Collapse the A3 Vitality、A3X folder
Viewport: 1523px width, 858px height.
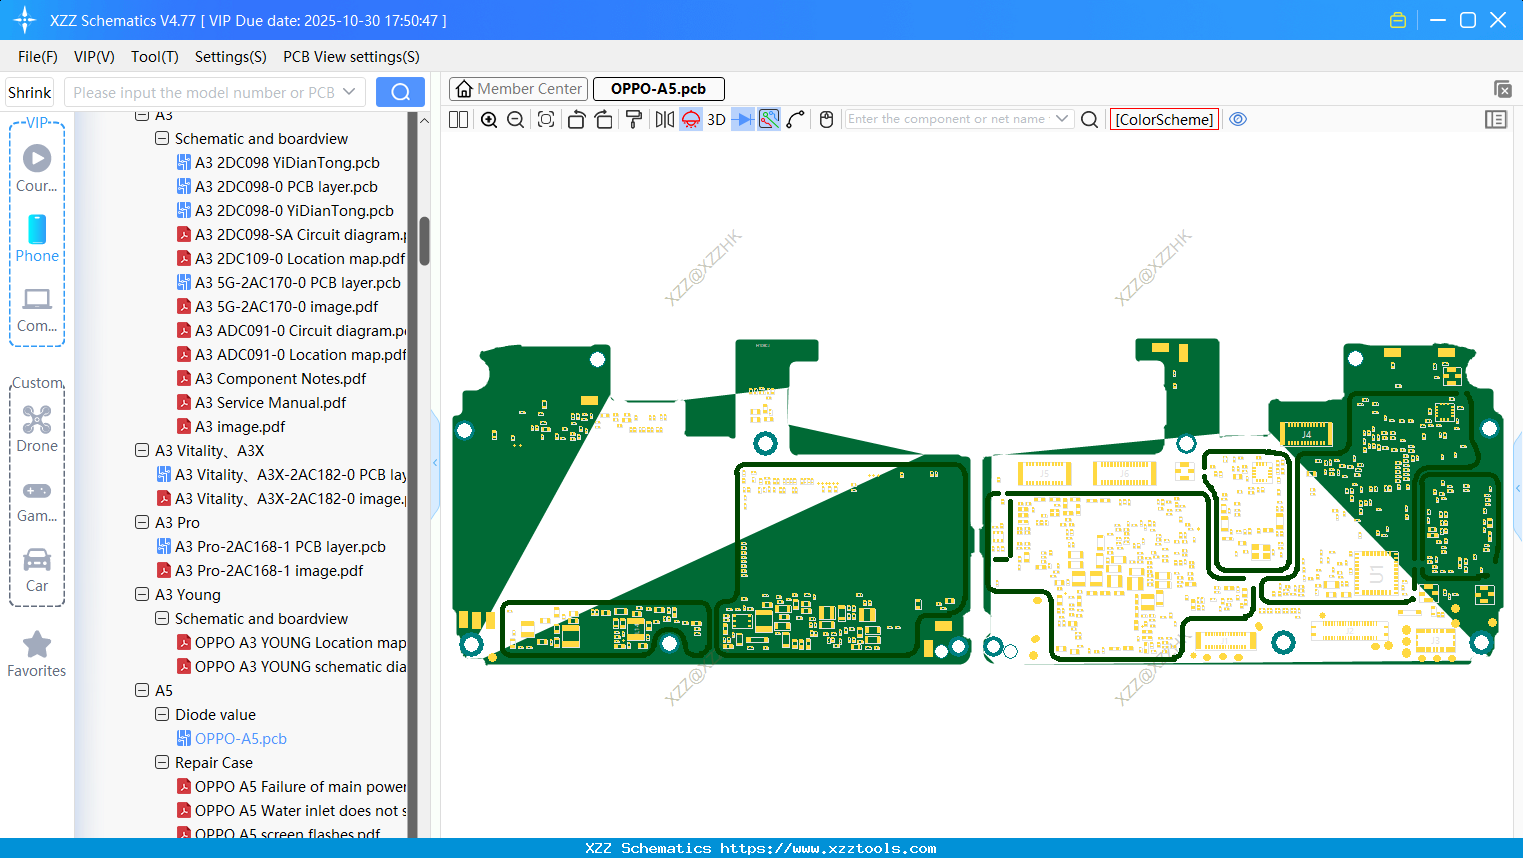pos(142,451)
